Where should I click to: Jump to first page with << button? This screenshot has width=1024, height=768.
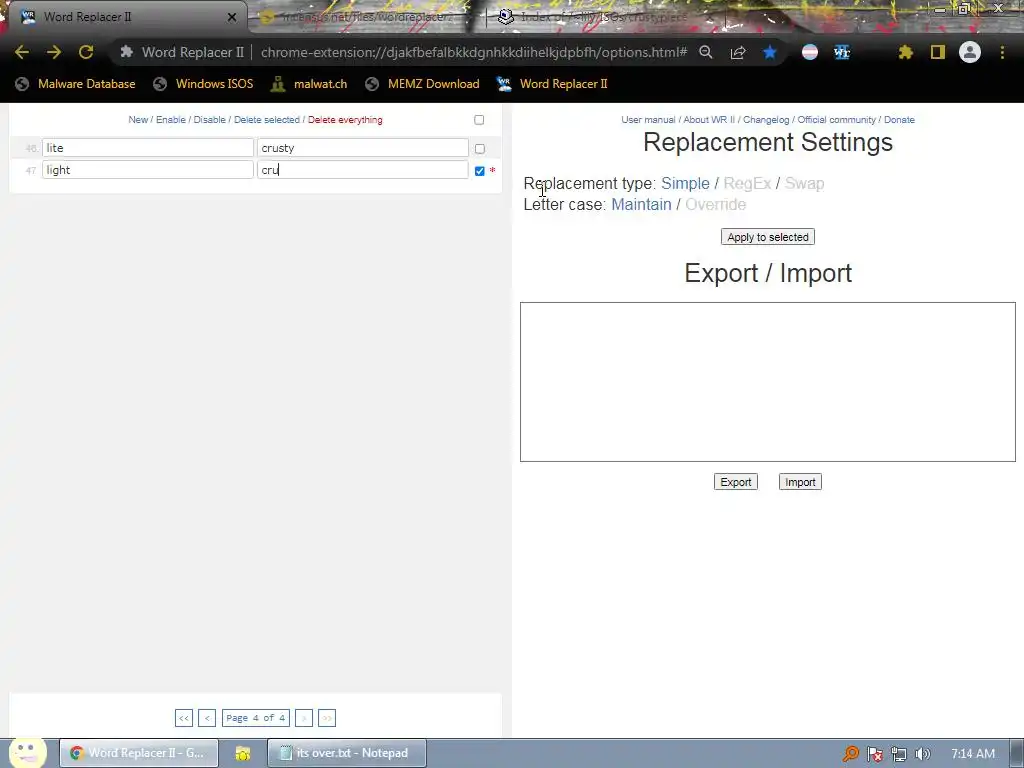[184, 718]
